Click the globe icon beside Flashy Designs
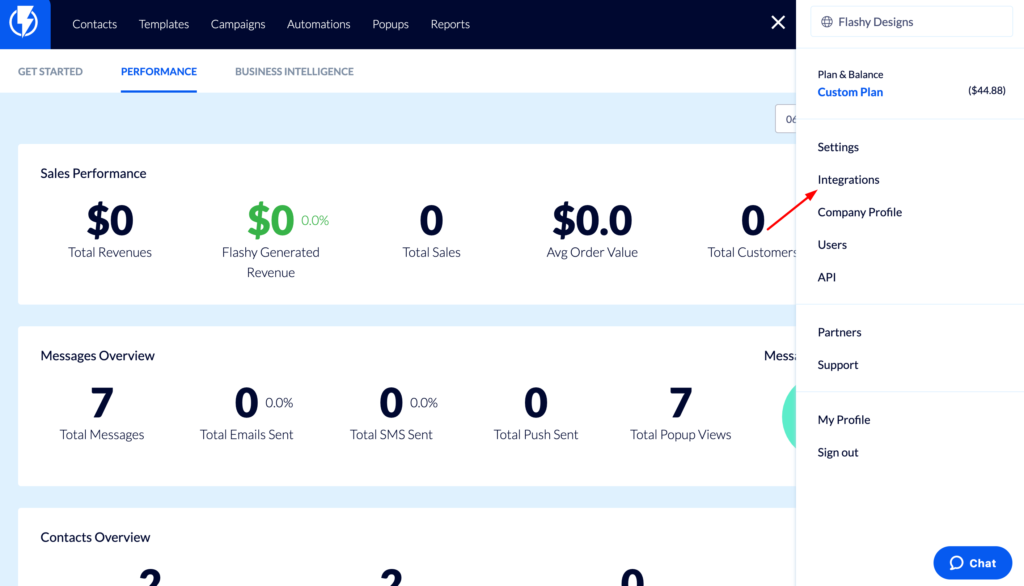The height and width of the screenshot is (586, 1024). point(827,22)
